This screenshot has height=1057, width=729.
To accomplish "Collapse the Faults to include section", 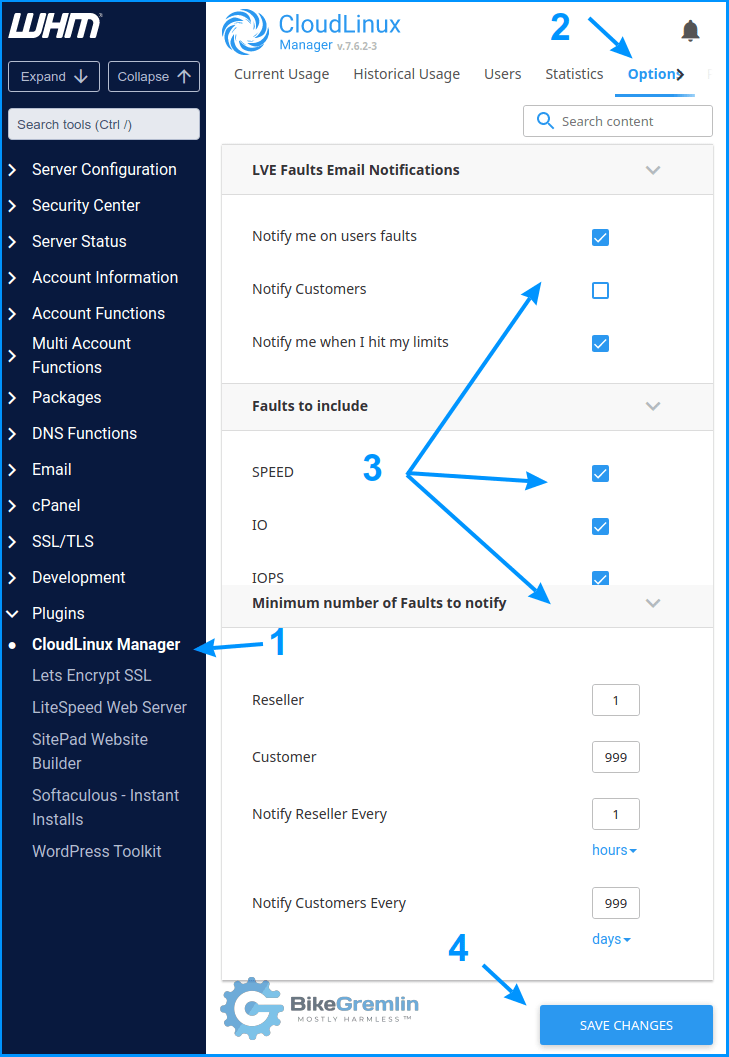I will click(x=652, y=406).
